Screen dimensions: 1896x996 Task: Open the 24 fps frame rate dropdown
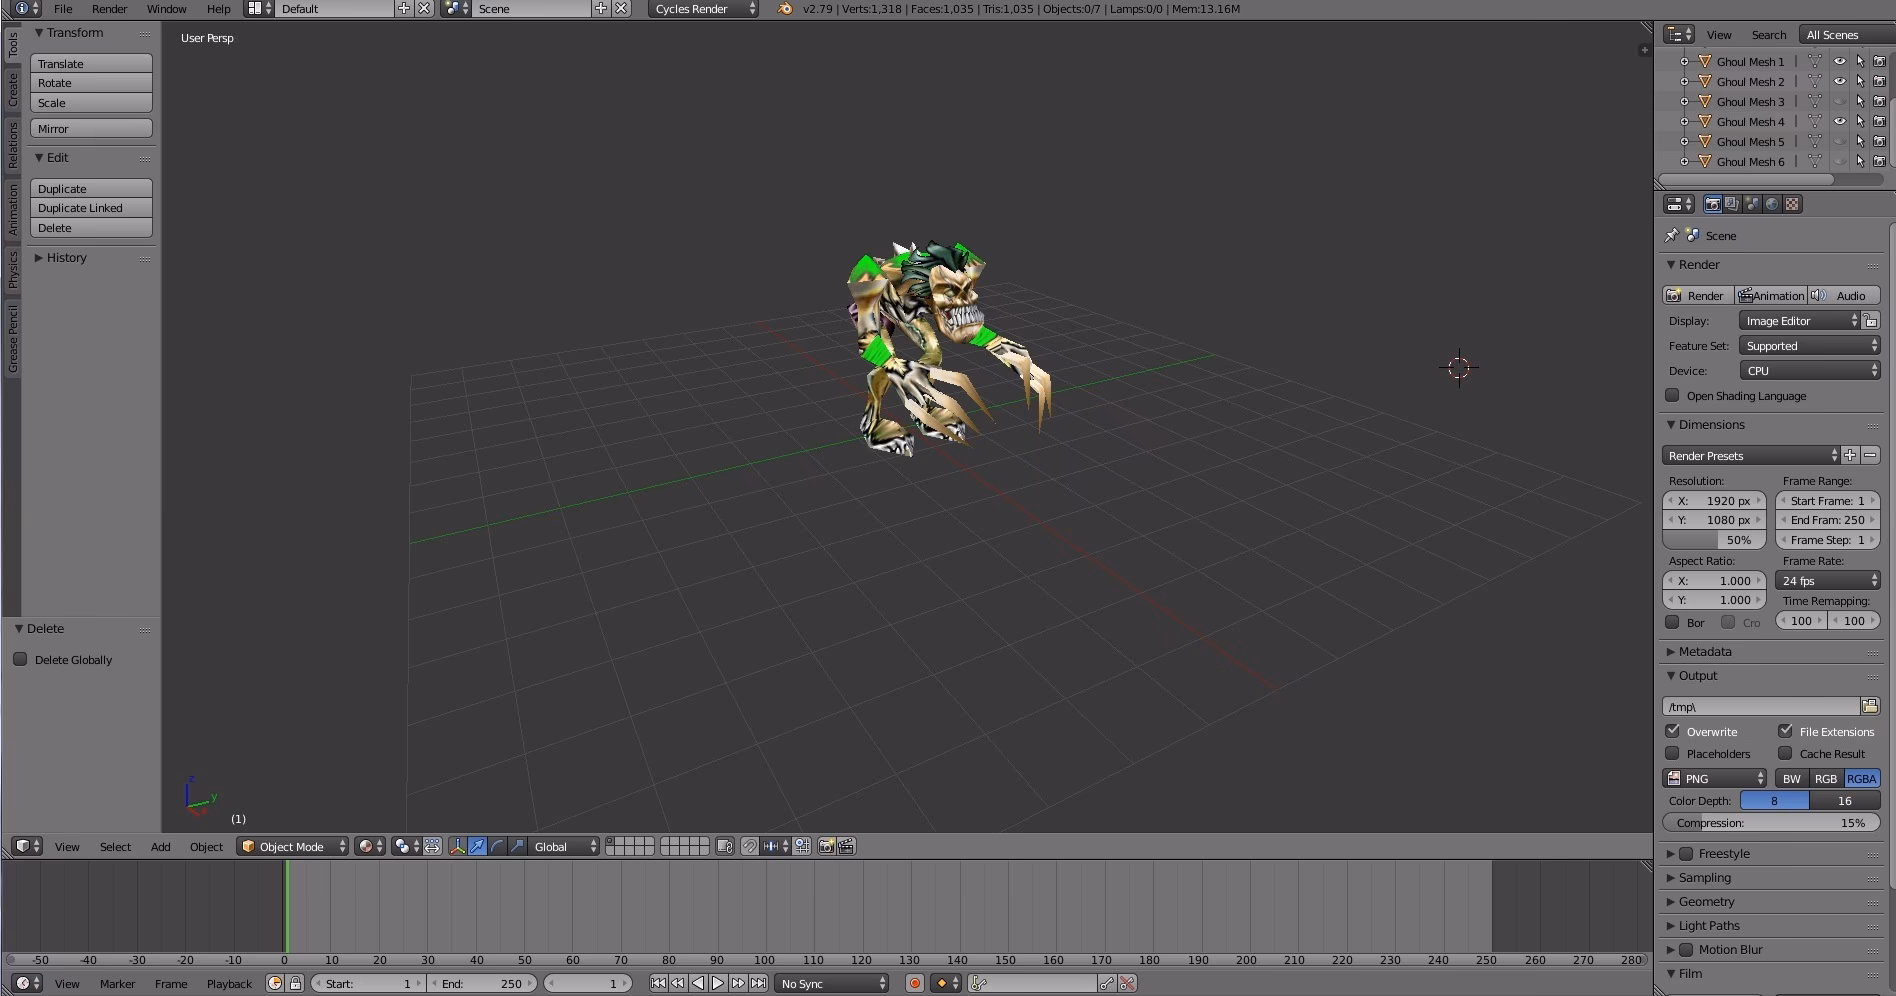coord(1828,580)
